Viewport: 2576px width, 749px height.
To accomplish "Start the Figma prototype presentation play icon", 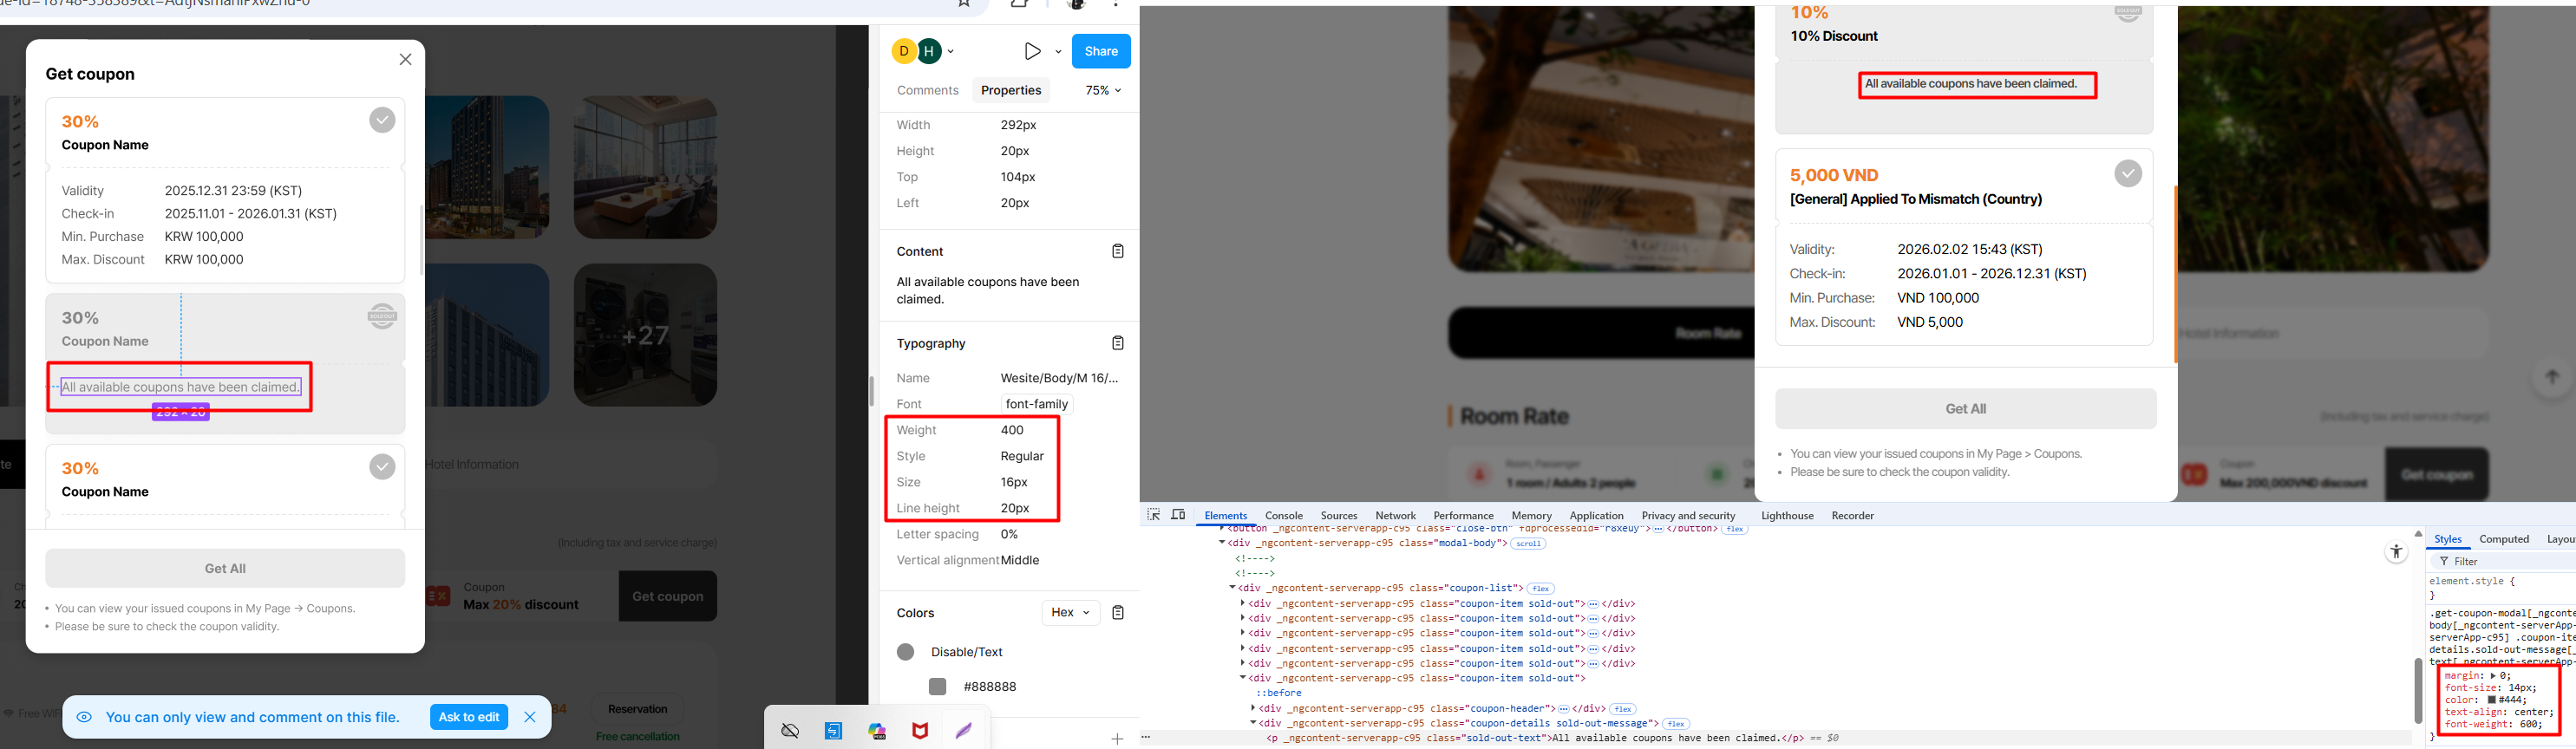I will (1033, 51).
